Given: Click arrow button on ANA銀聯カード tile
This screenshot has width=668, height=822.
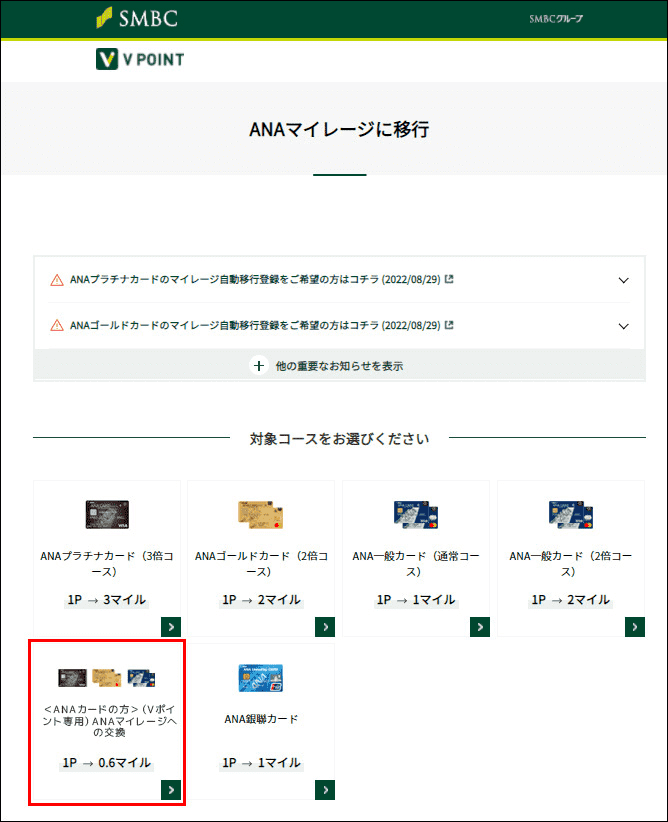Looking at the screenshot, I should point(324,790).
